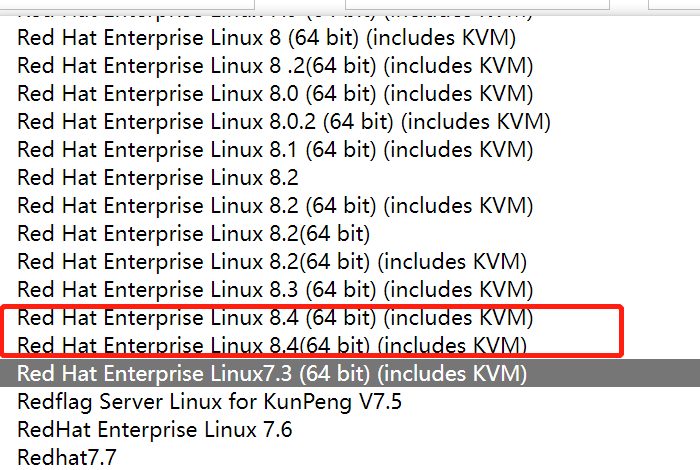Image resolution: width=700 pixels, height=470 pixels.
Task: Choose Red Hat Enterprise Linux 8 .2(64 bit) entry
Action: [275, 66]
